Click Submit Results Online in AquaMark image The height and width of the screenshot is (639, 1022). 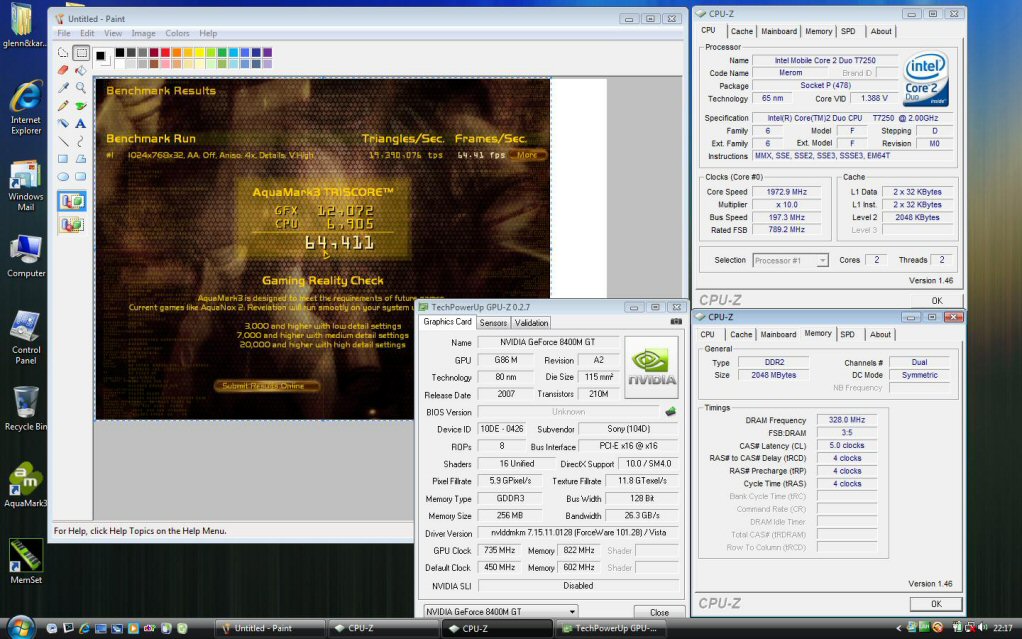coord(266,385)
